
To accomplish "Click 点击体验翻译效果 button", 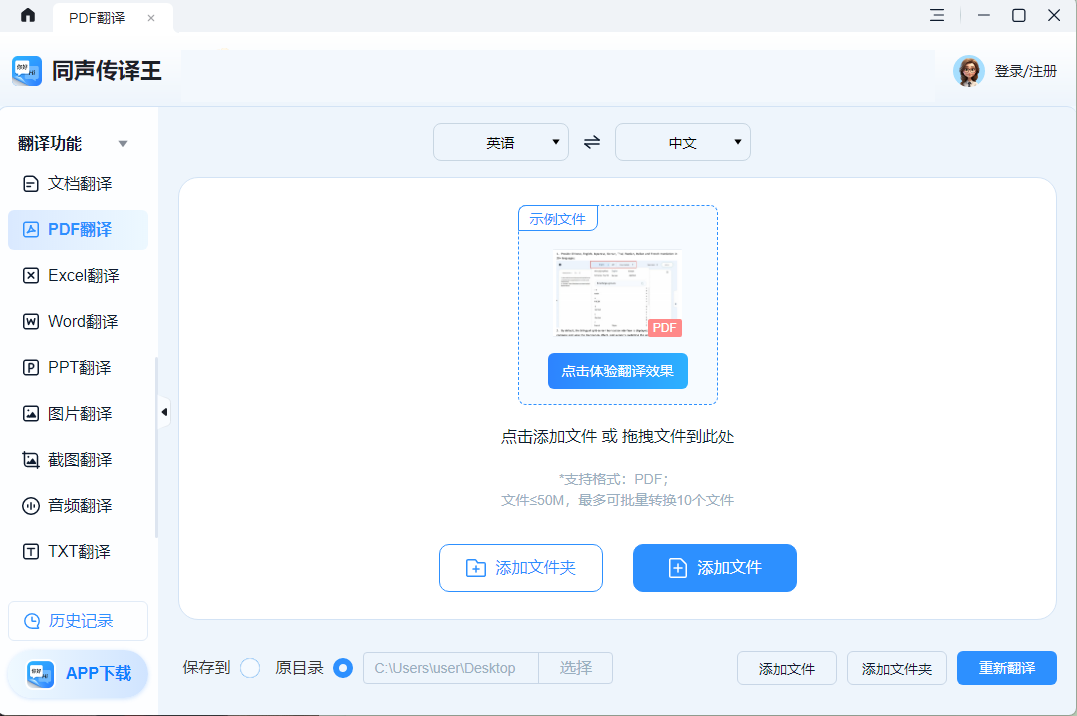I will point(617,371).
